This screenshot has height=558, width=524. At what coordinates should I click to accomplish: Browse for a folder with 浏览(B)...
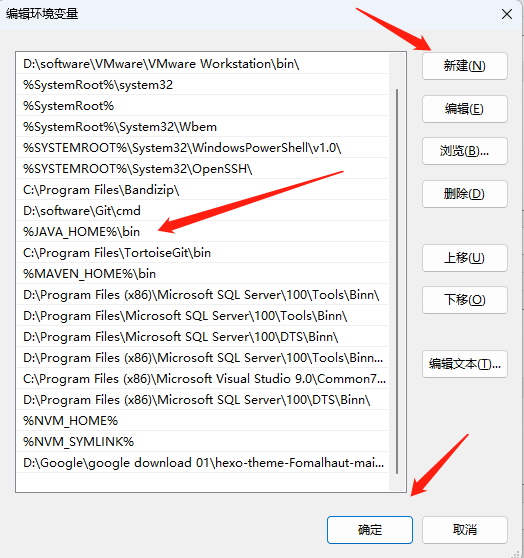point(465,151)
